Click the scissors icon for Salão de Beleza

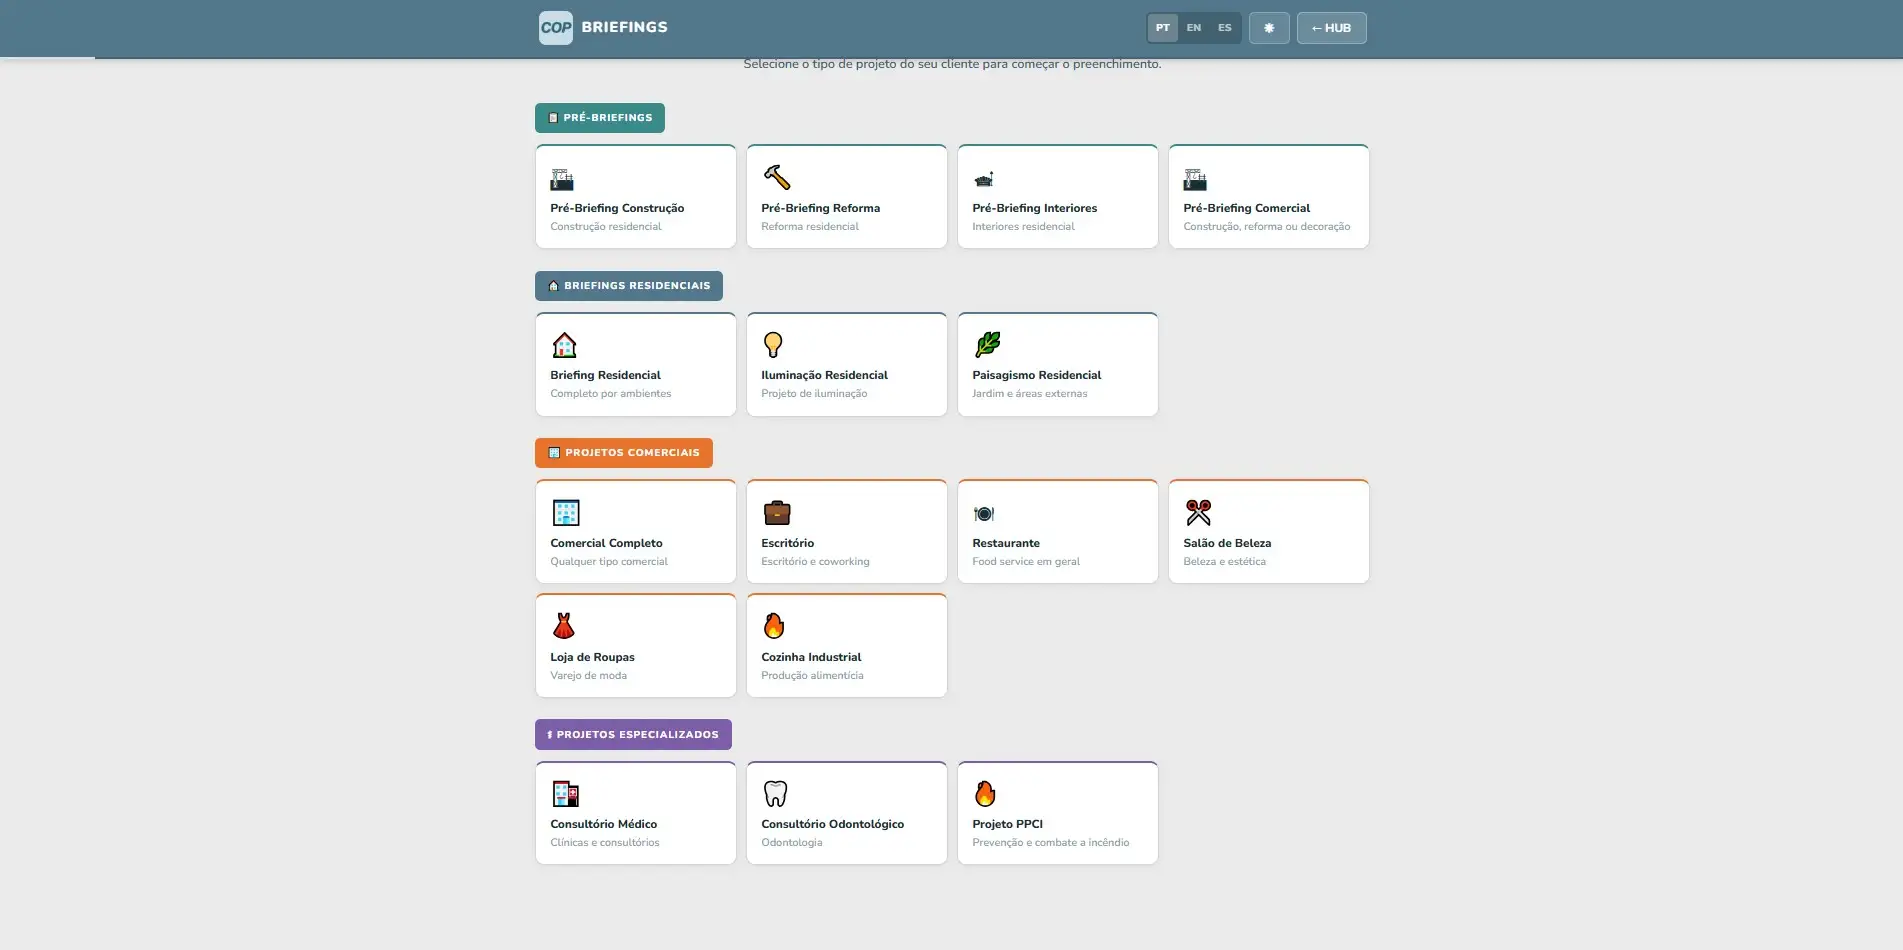click(1198, 513)
